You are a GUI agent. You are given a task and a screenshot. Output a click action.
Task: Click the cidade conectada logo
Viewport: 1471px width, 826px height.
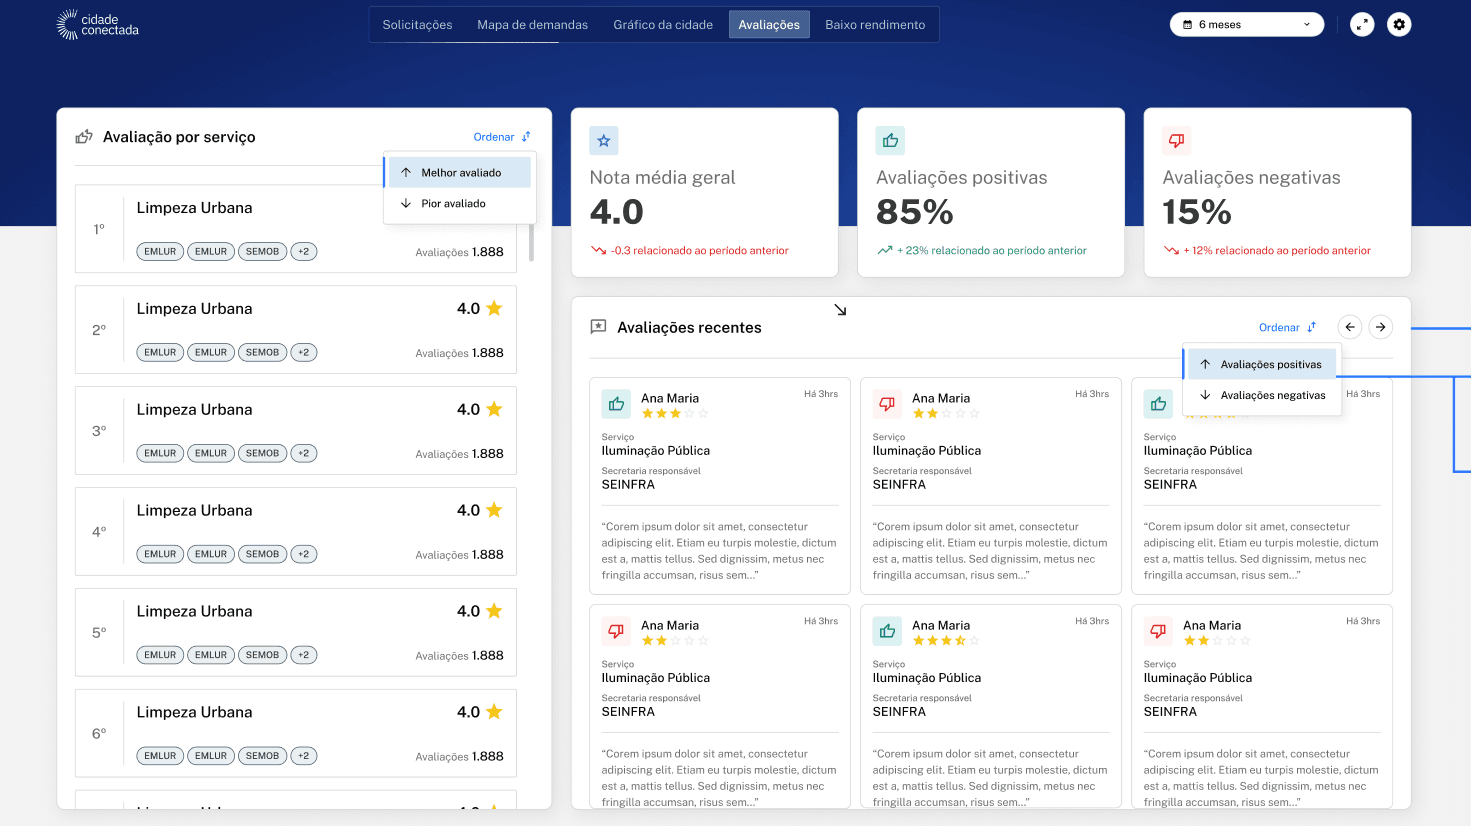tap(97, 24)
